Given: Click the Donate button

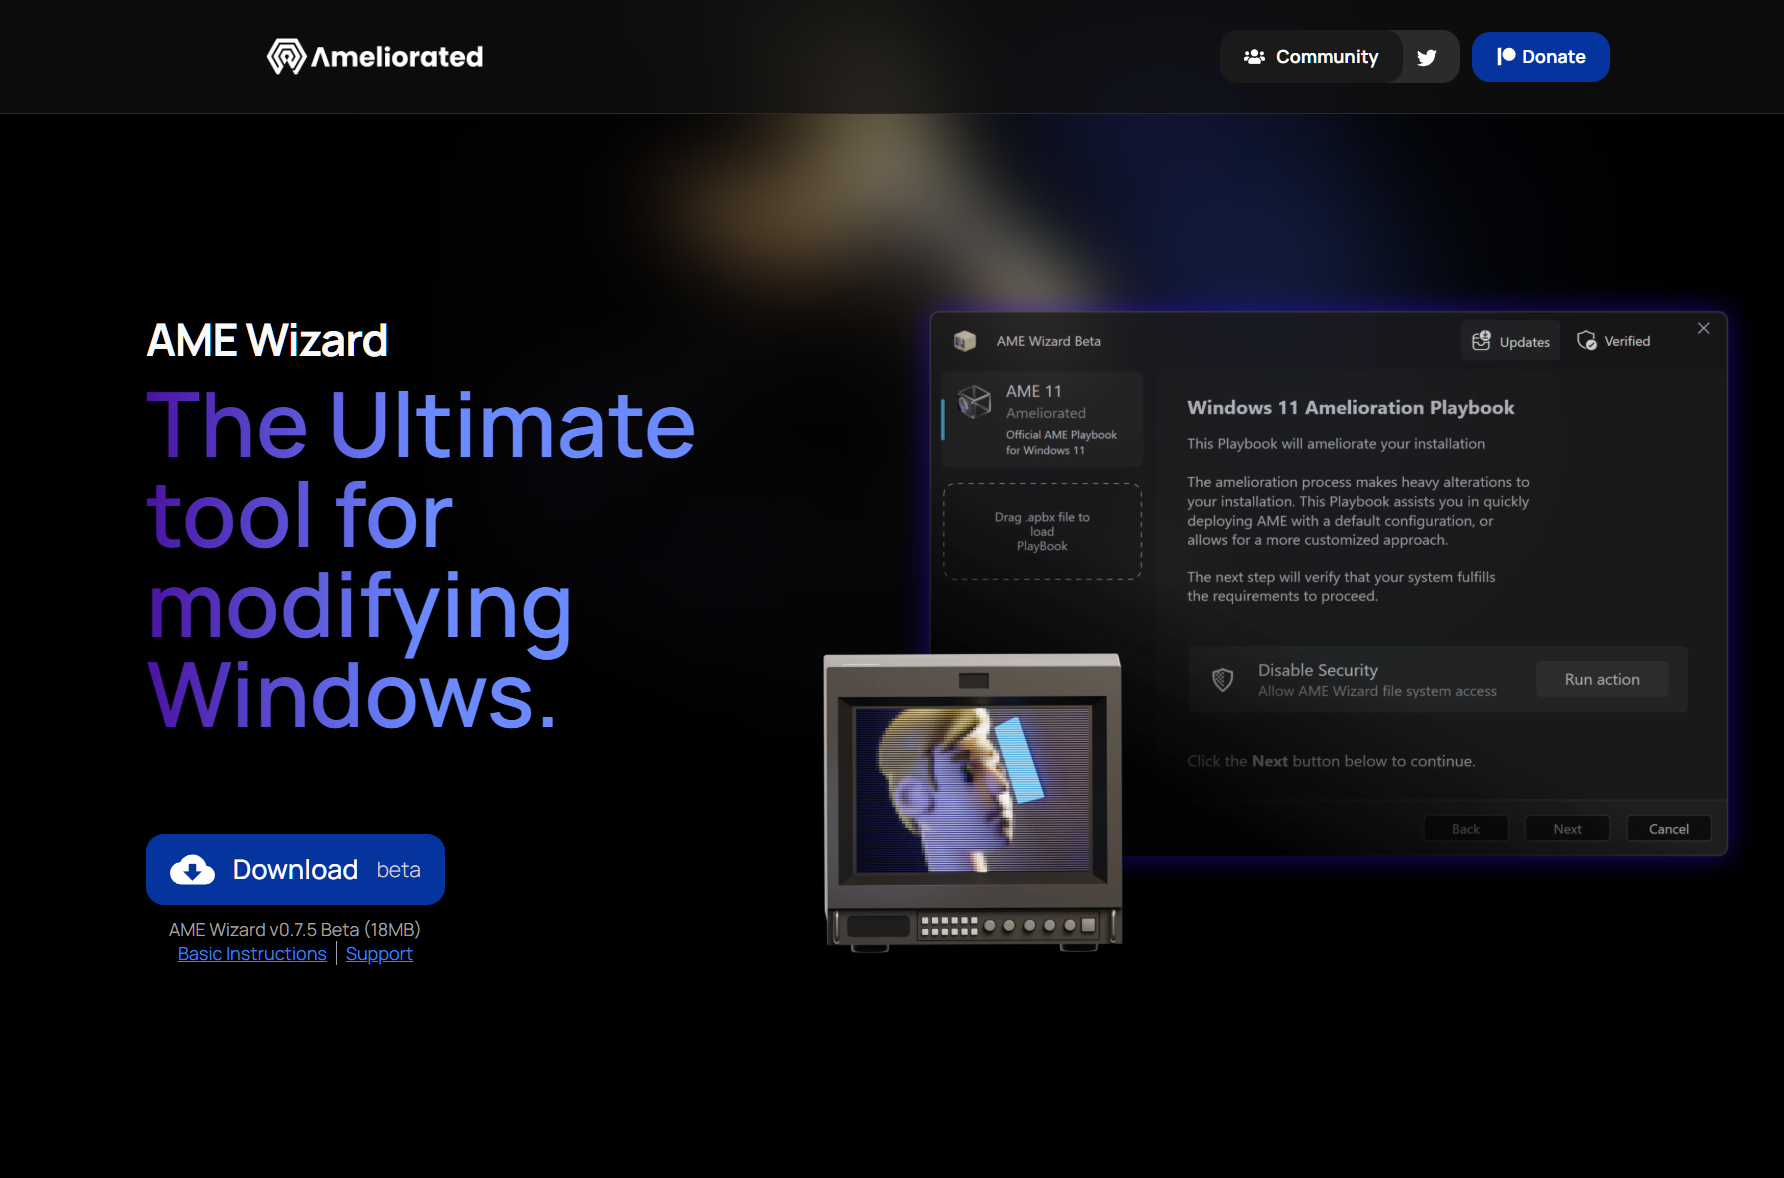Looking at the screenshot, I should 1540,57.
